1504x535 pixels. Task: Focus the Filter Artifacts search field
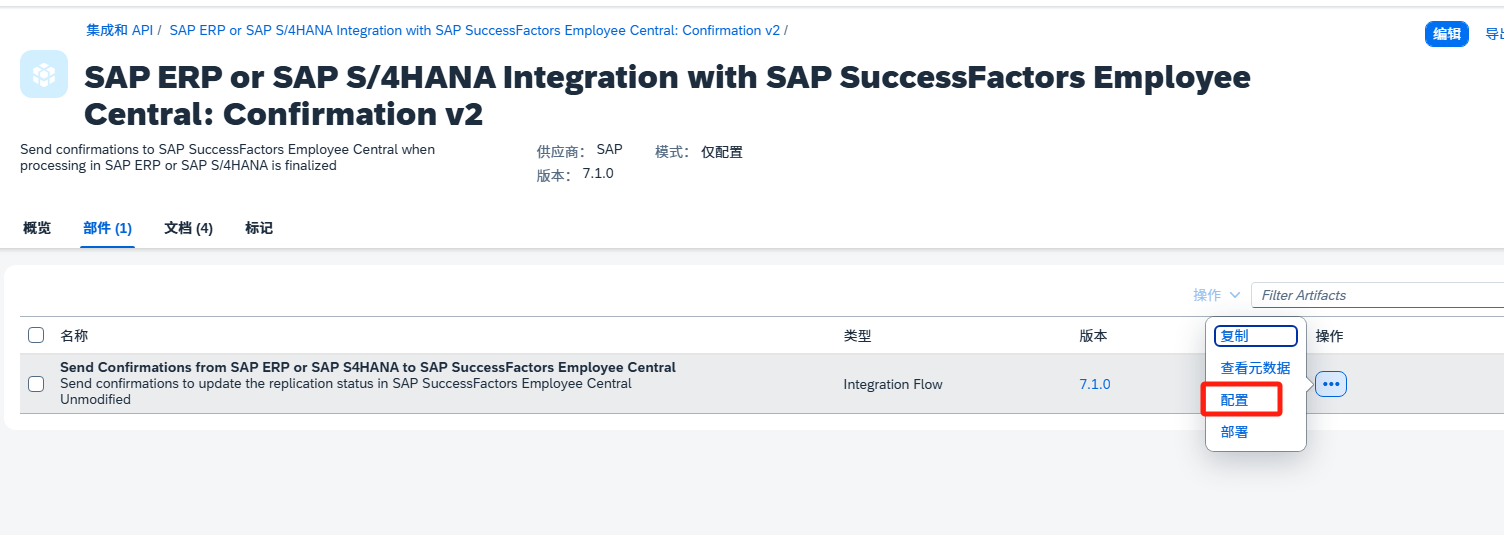tap(1378, 295)
